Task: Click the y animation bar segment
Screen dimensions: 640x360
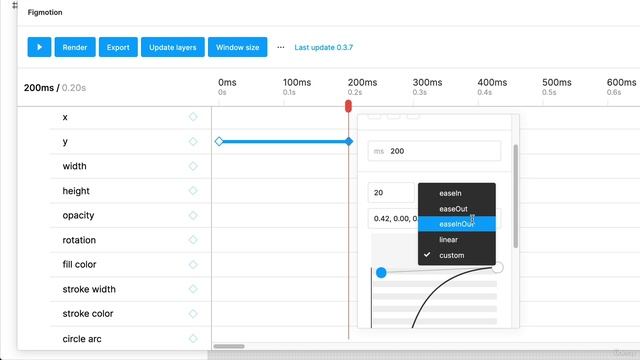Action: coord(284,142)
